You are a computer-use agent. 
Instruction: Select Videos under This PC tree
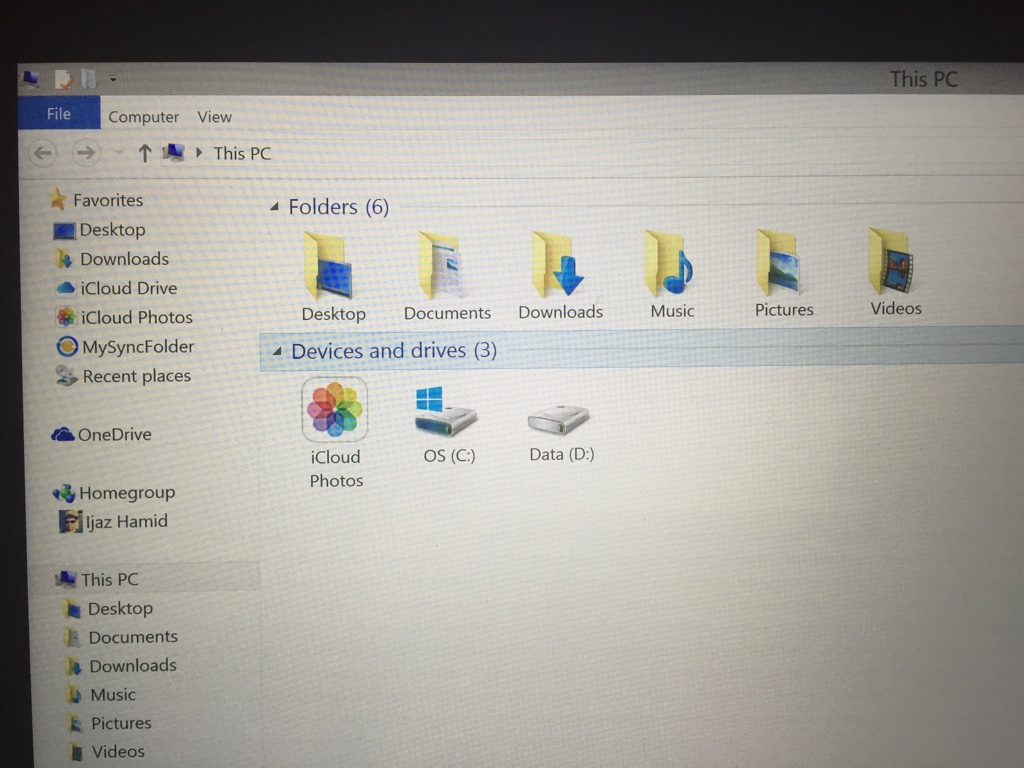click(x=118, y=752)
